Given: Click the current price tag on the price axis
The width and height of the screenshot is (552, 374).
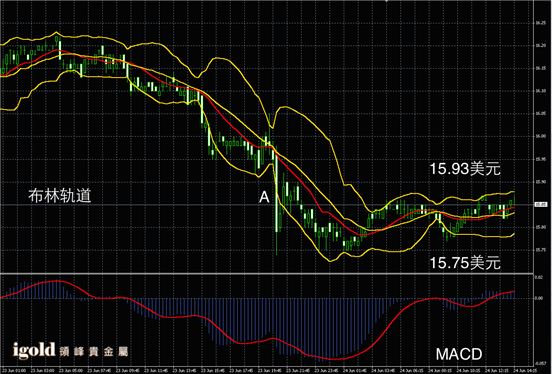Looking at the screenshot, I should click(540, 204).
